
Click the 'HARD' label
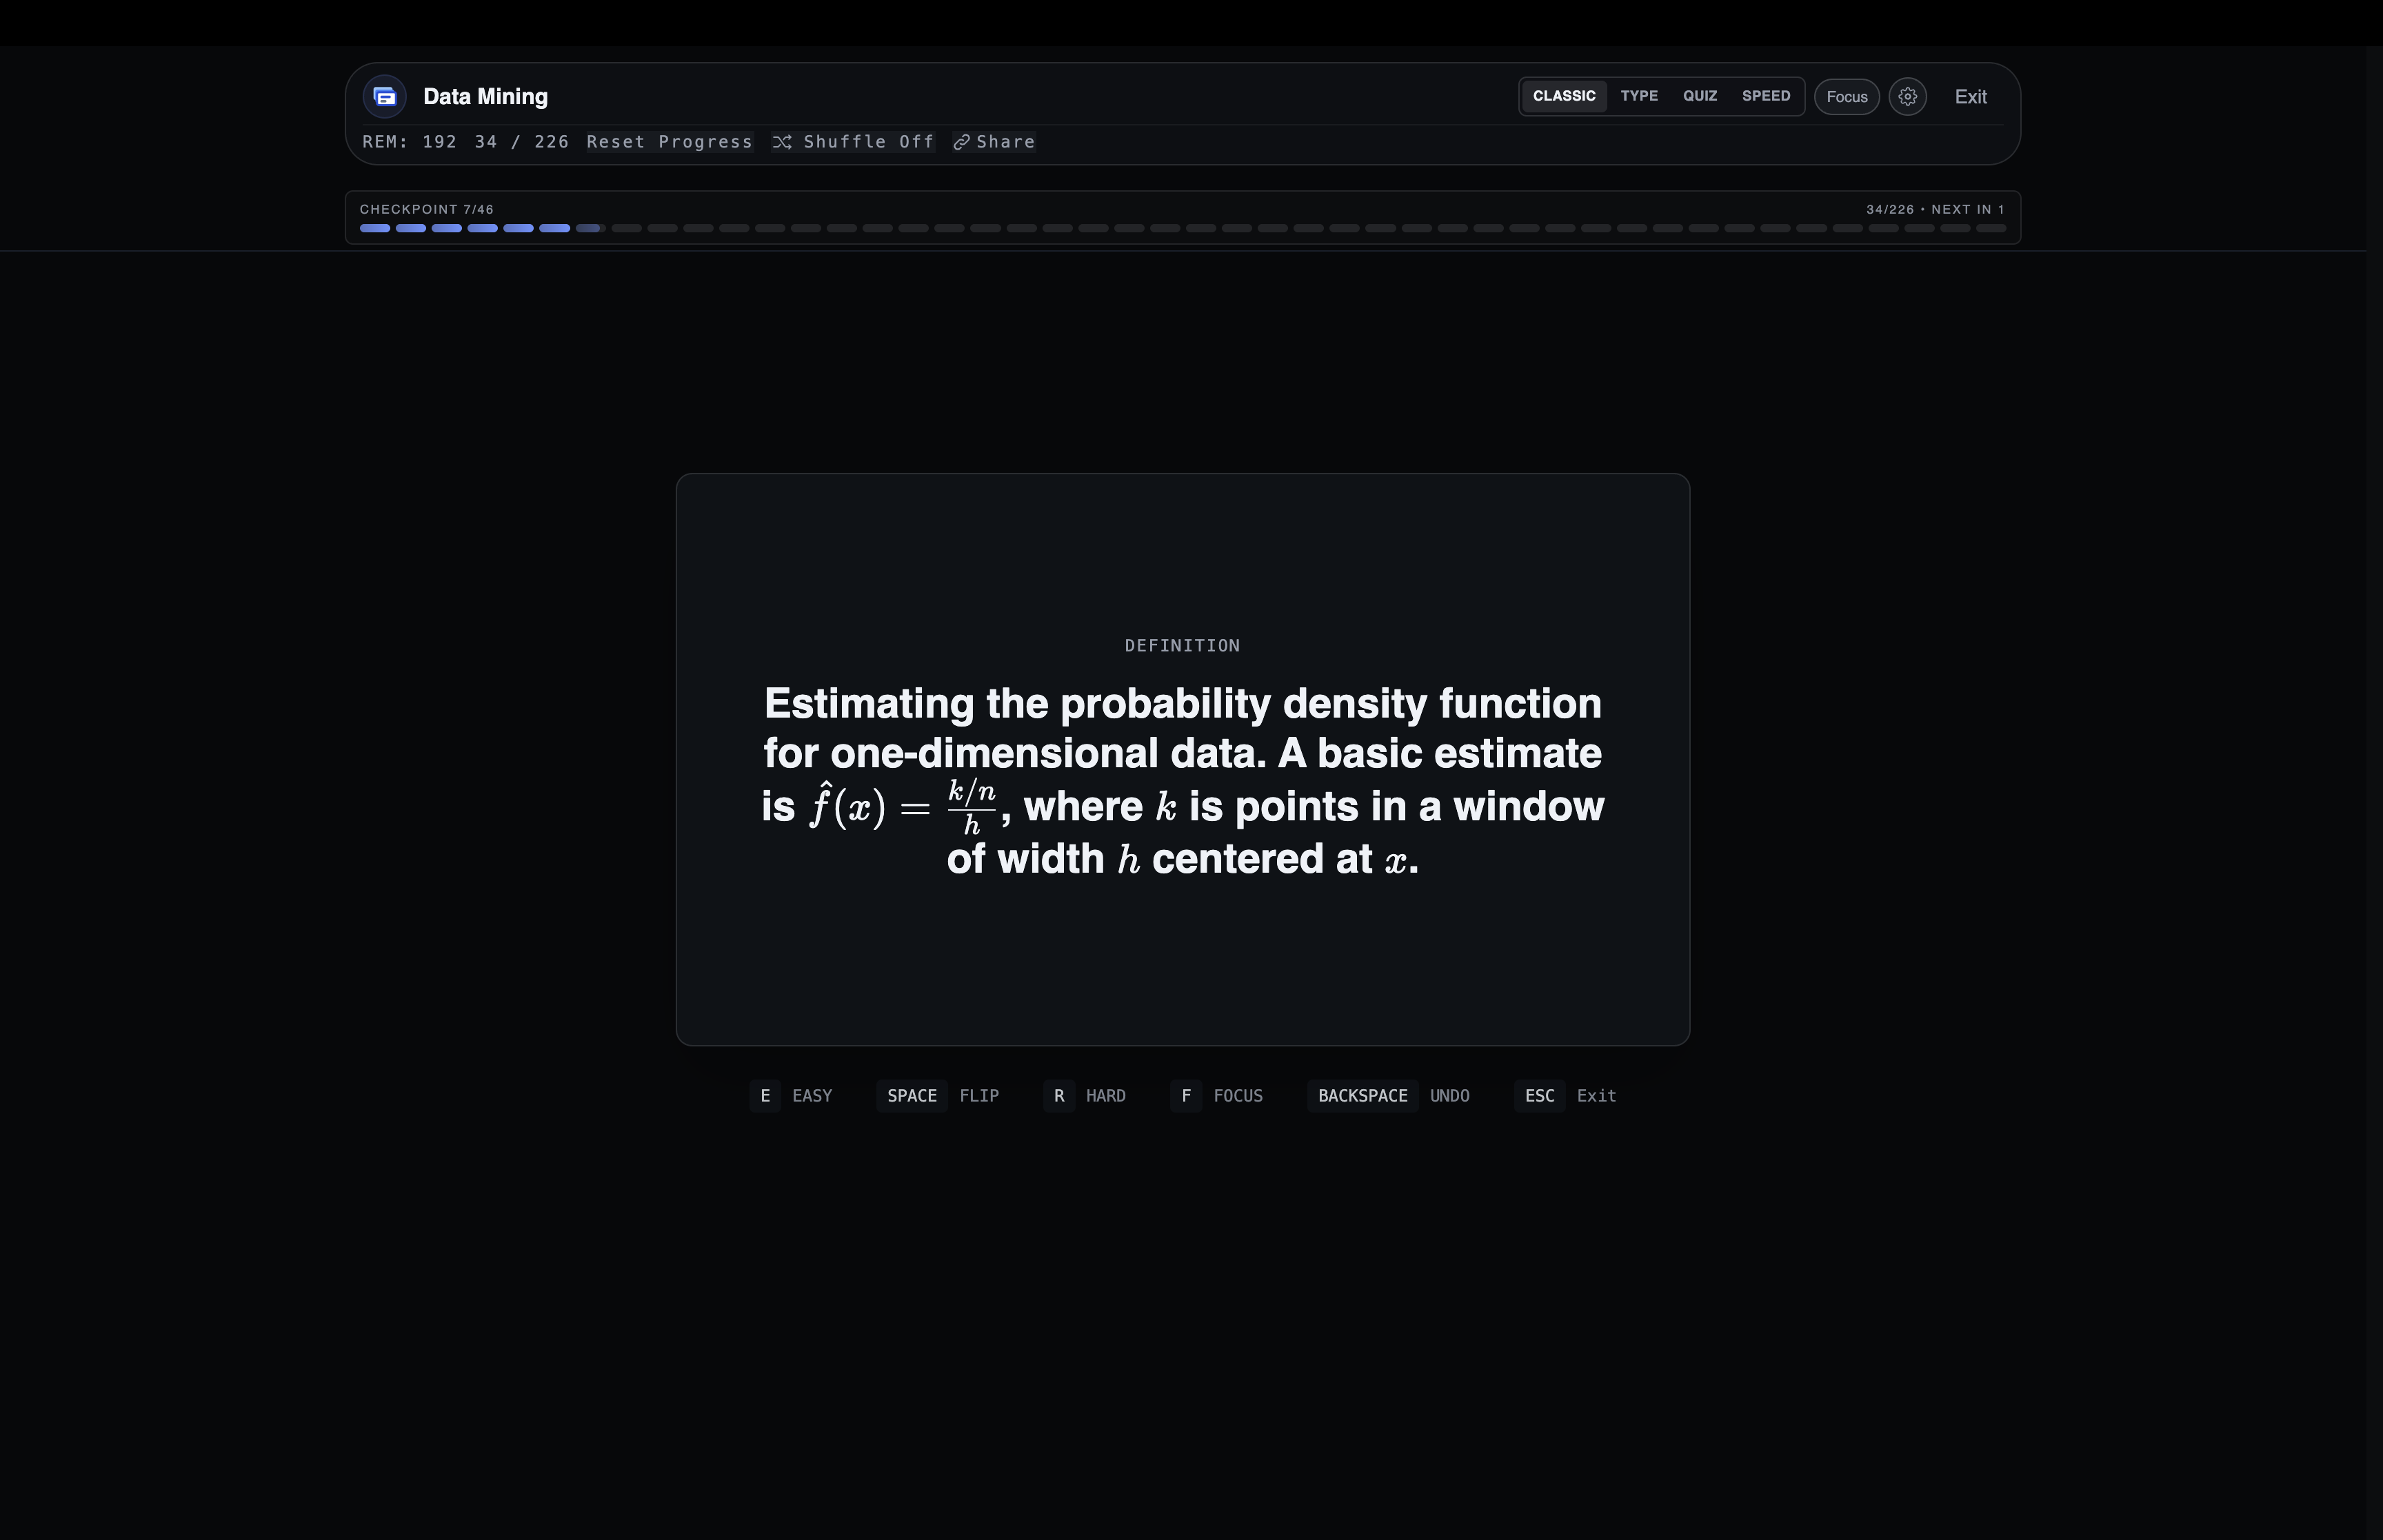pyautogui.click(x=1106, y=1096)
